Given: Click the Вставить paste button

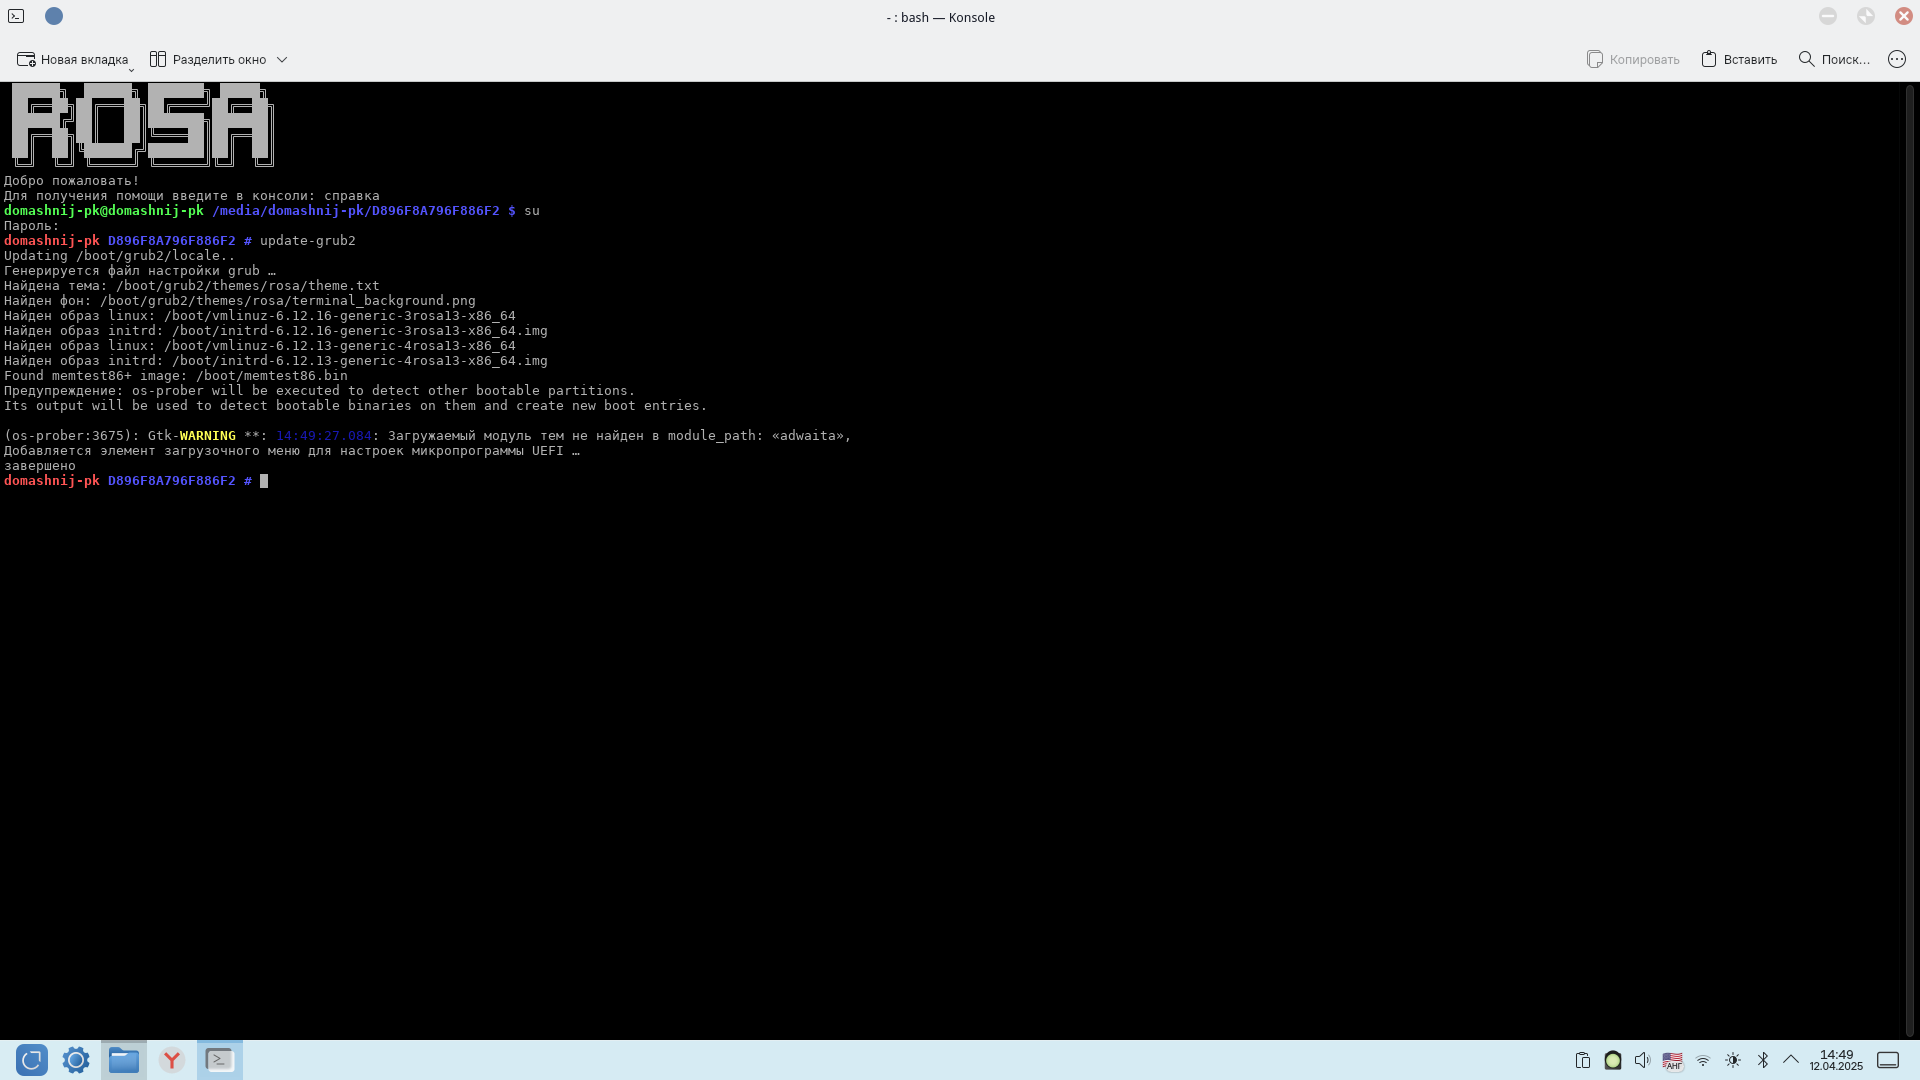Looking at the screenshot, I should click(x=1739, y=59).
